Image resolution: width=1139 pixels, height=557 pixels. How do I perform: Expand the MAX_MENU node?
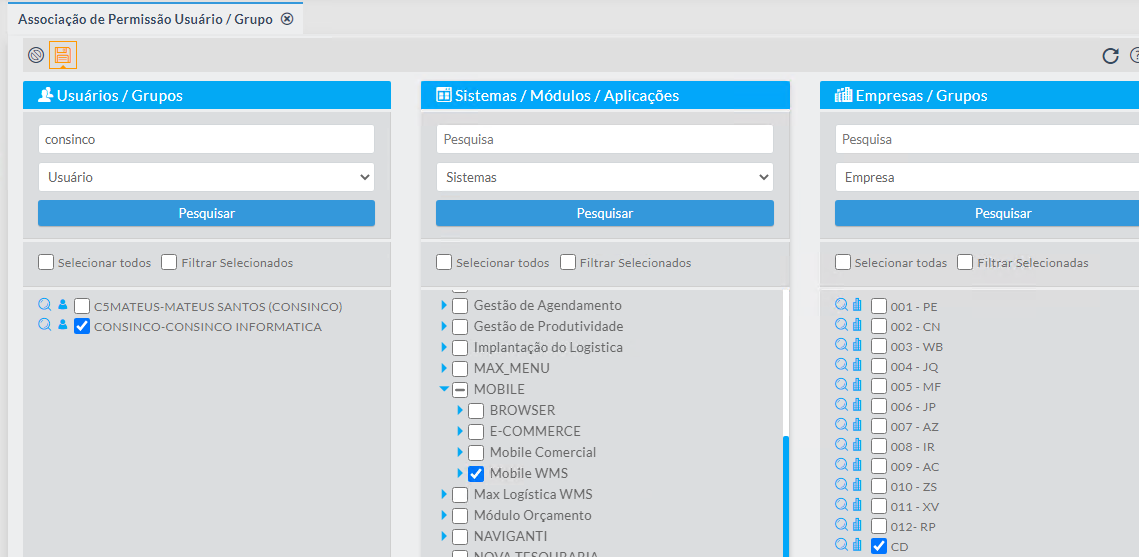(x=444, y=368)
